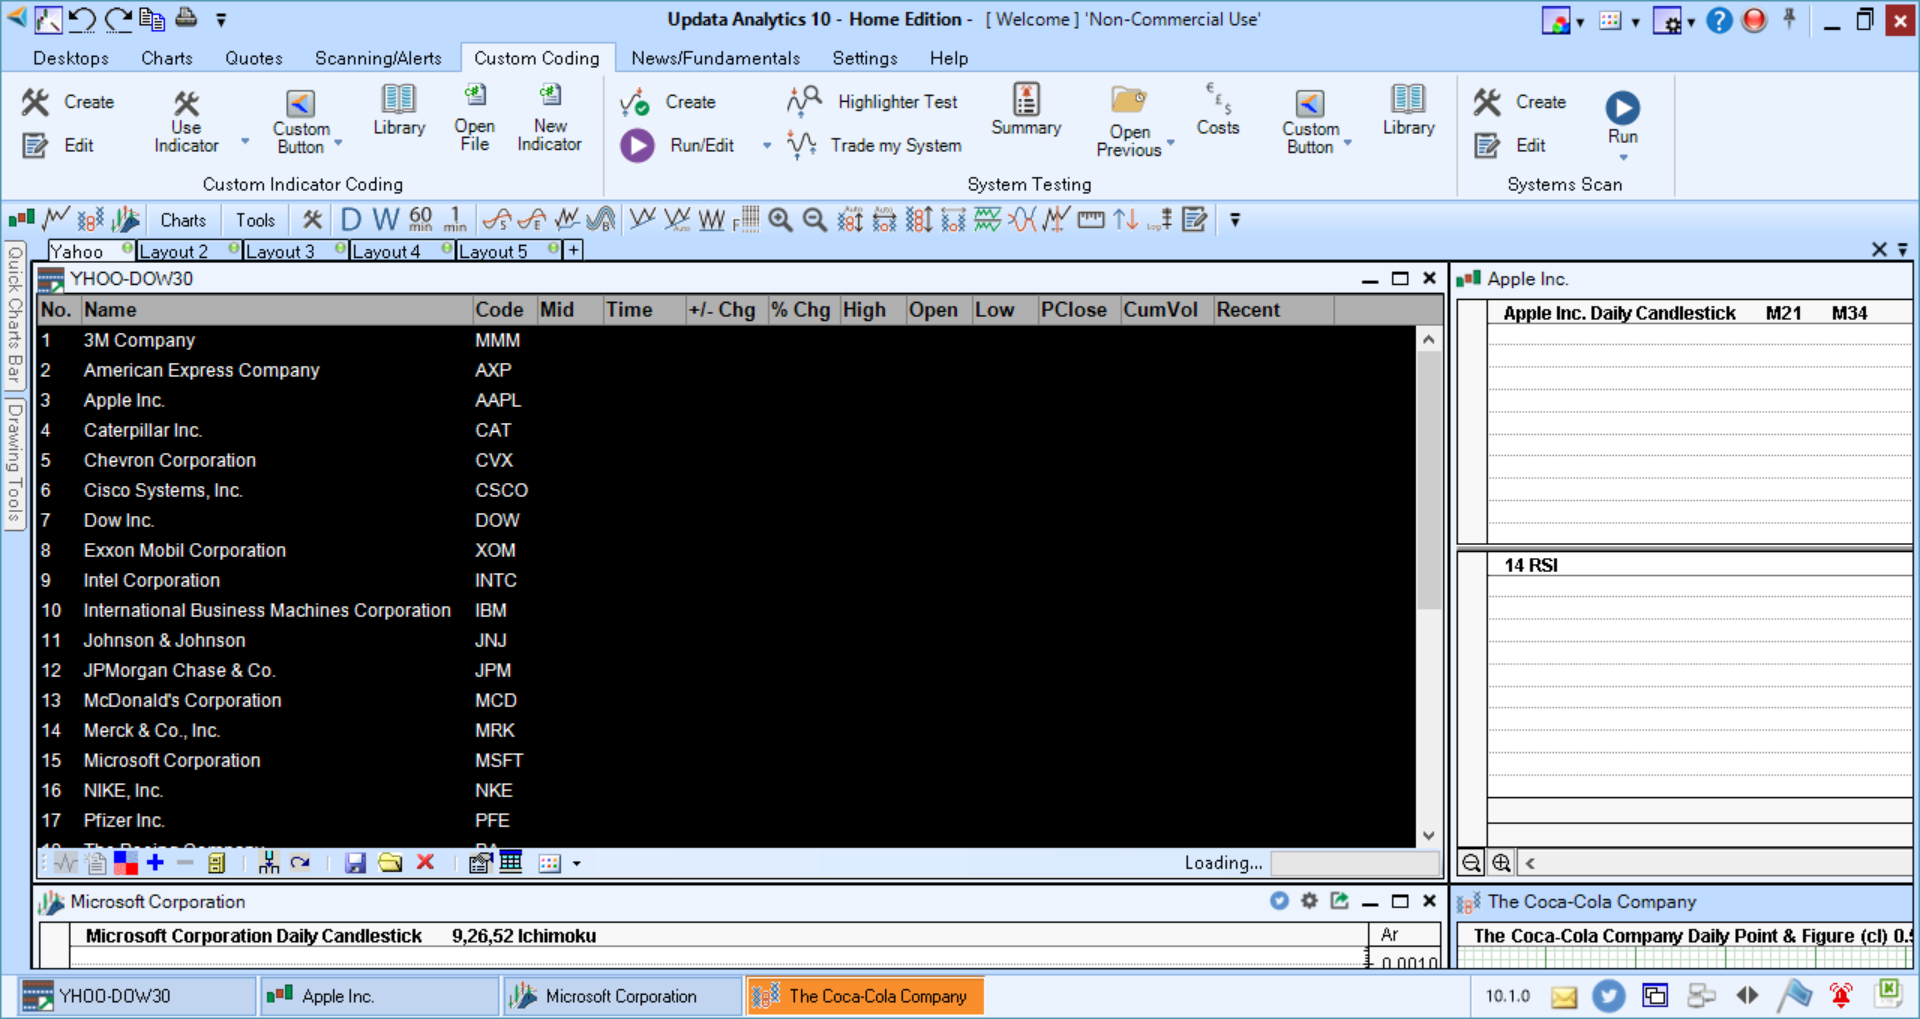Toggle the 1 min timeframe button

(x=455, y=220)
